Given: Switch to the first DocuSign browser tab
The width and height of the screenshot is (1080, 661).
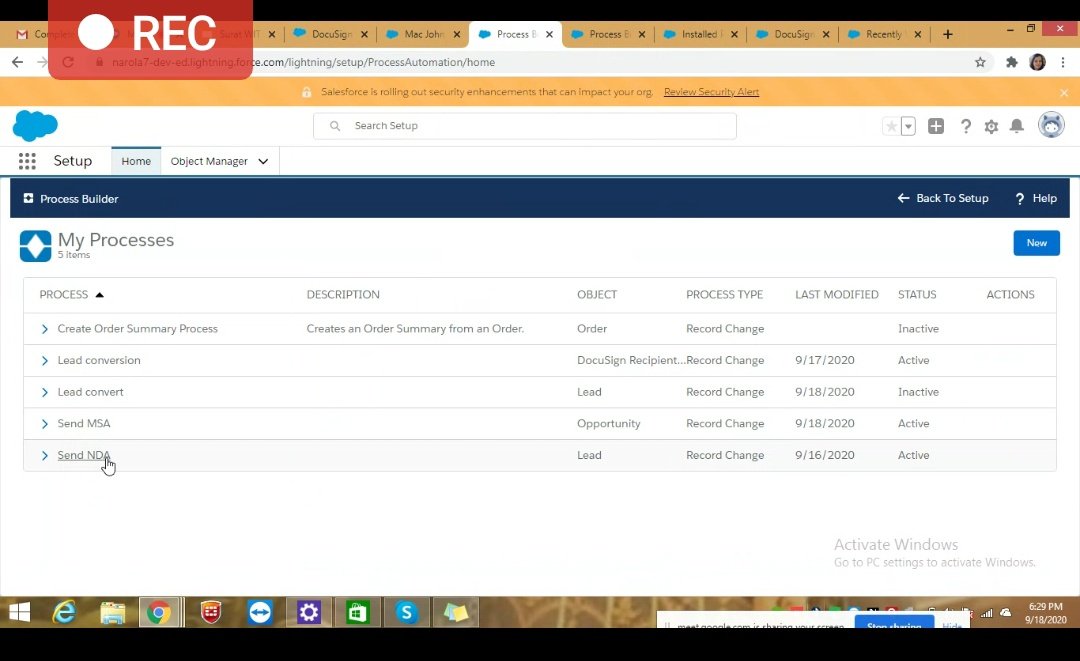Looking at the screenshot, I should 331,34.
